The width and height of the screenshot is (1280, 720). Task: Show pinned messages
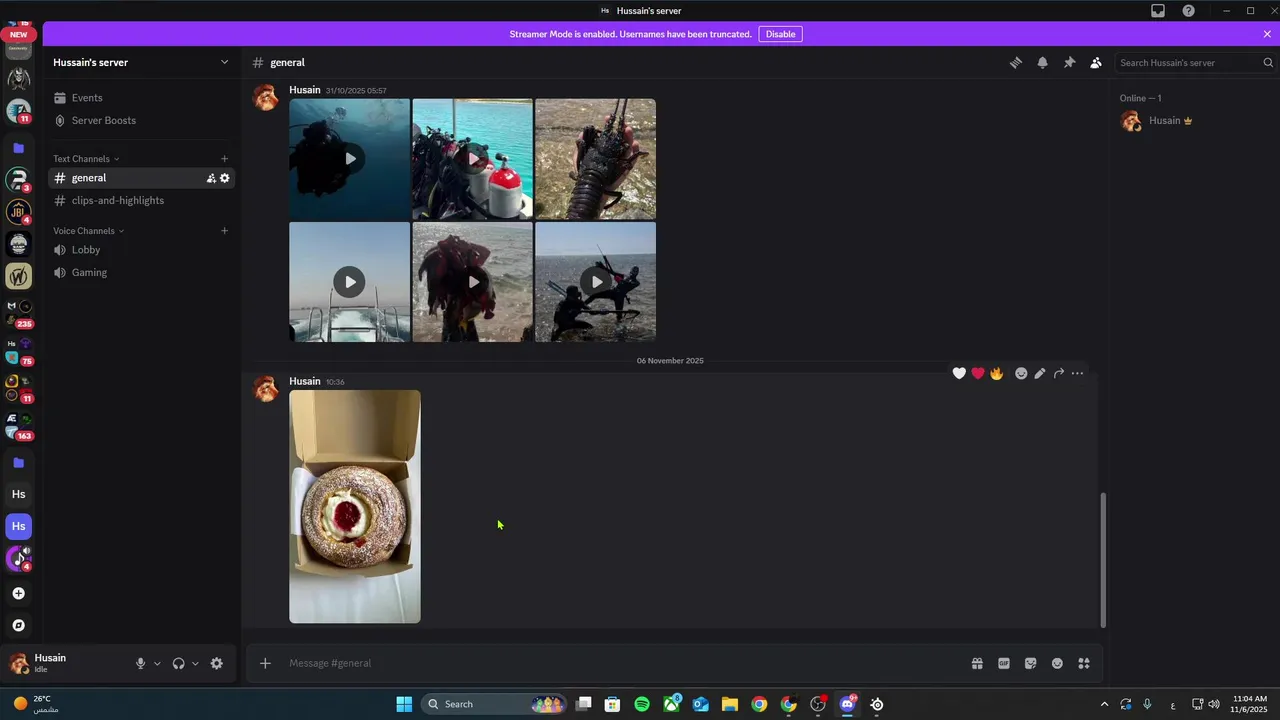[1069, 62]
